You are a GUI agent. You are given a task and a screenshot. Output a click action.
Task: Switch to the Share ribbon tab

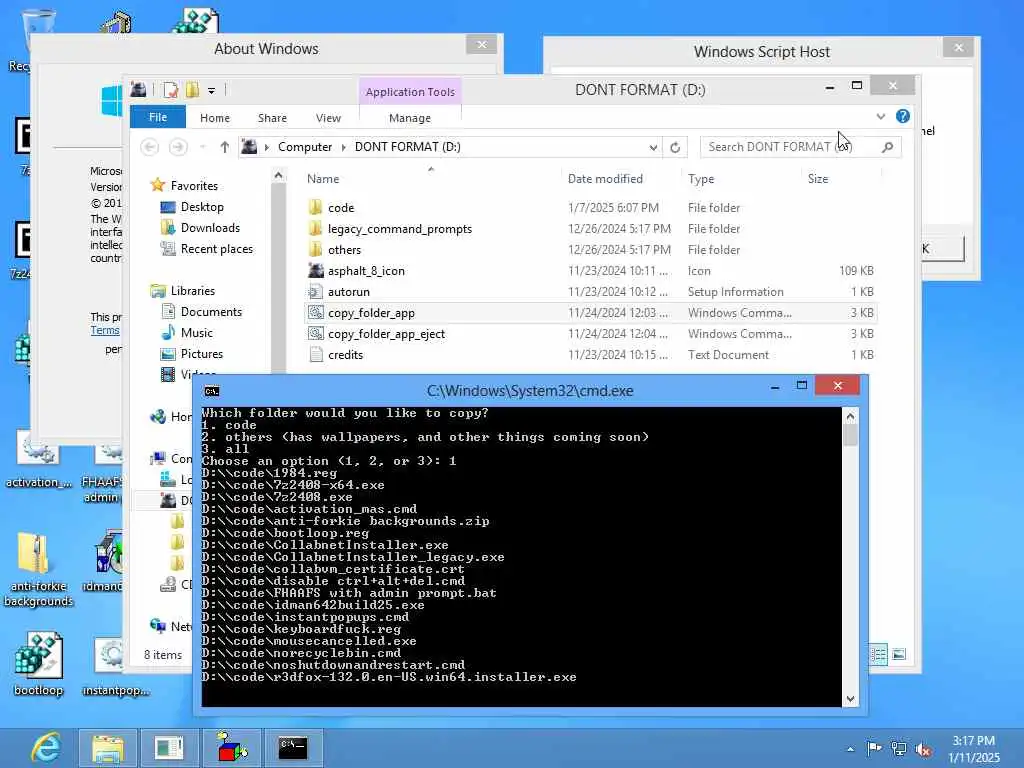tap(272, 118)
